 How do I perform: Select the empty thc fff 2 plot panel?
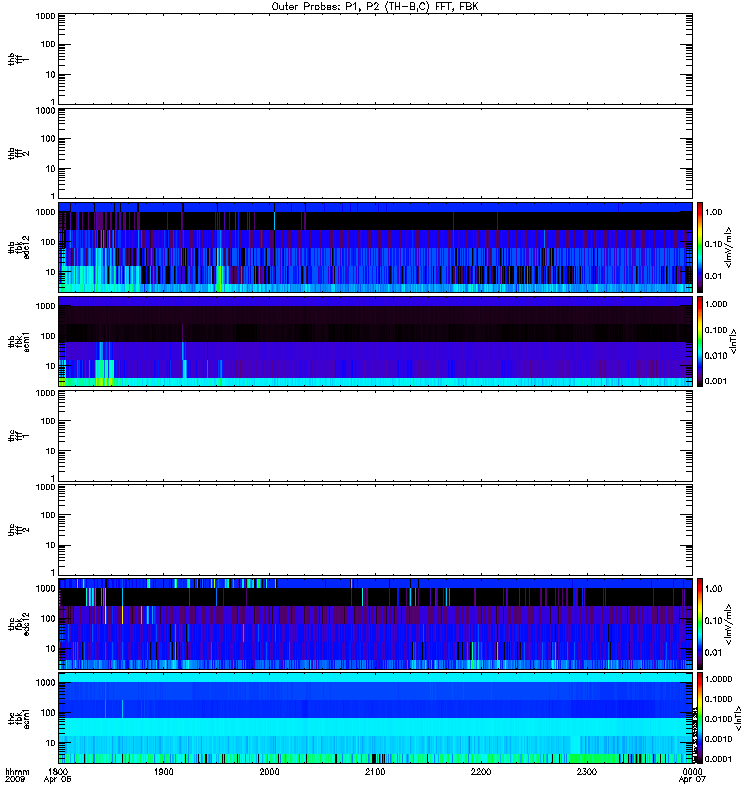[375, 530]
